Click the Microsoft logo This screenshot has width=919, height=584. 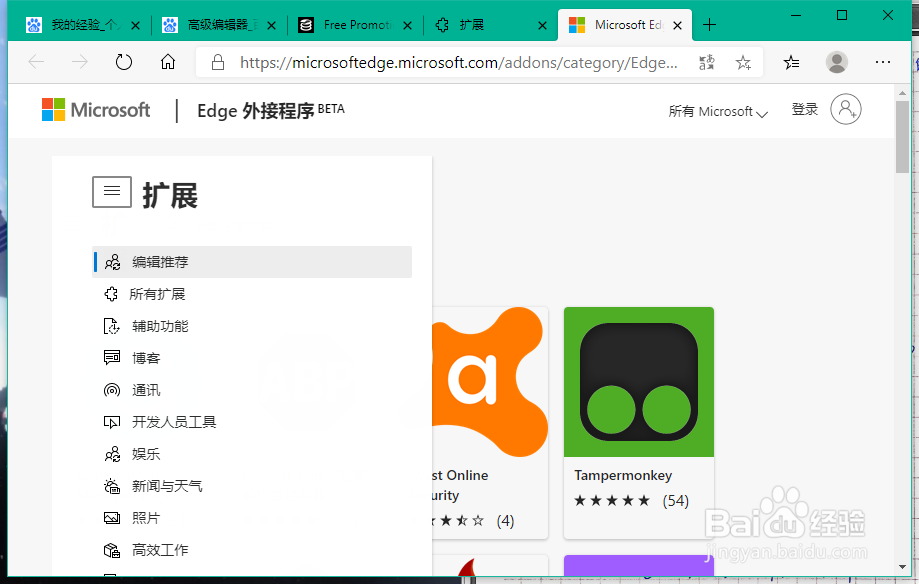[x=96, y=110]
